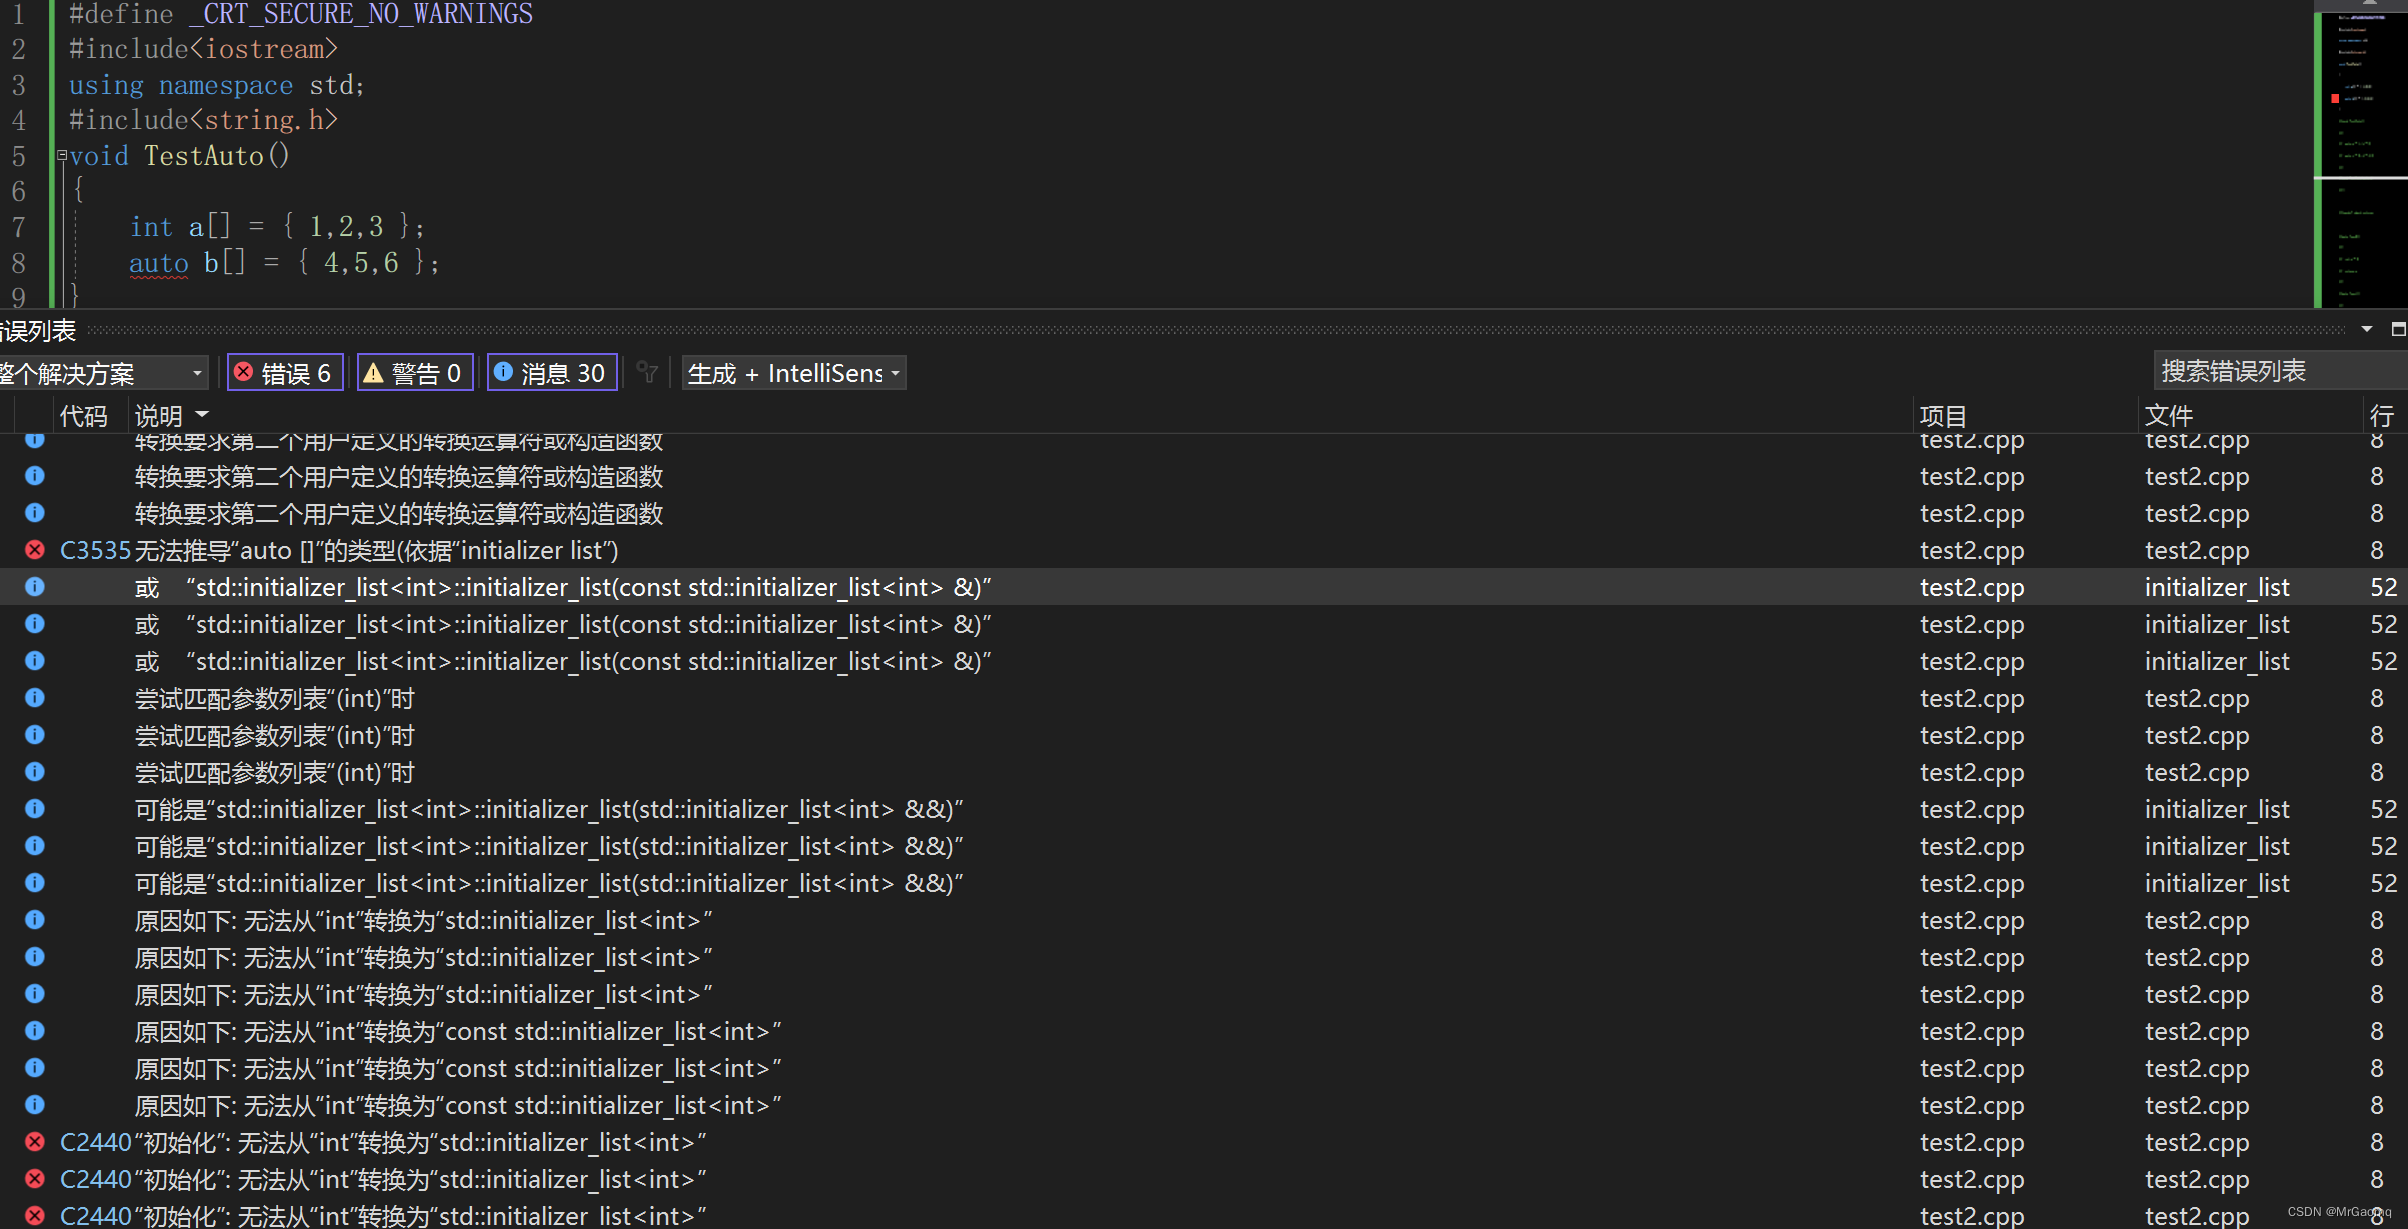This screenshot has width=2408, height=1229.
Task: Select the first '尝试匹配参数列表' message
Action: (275, 698)
